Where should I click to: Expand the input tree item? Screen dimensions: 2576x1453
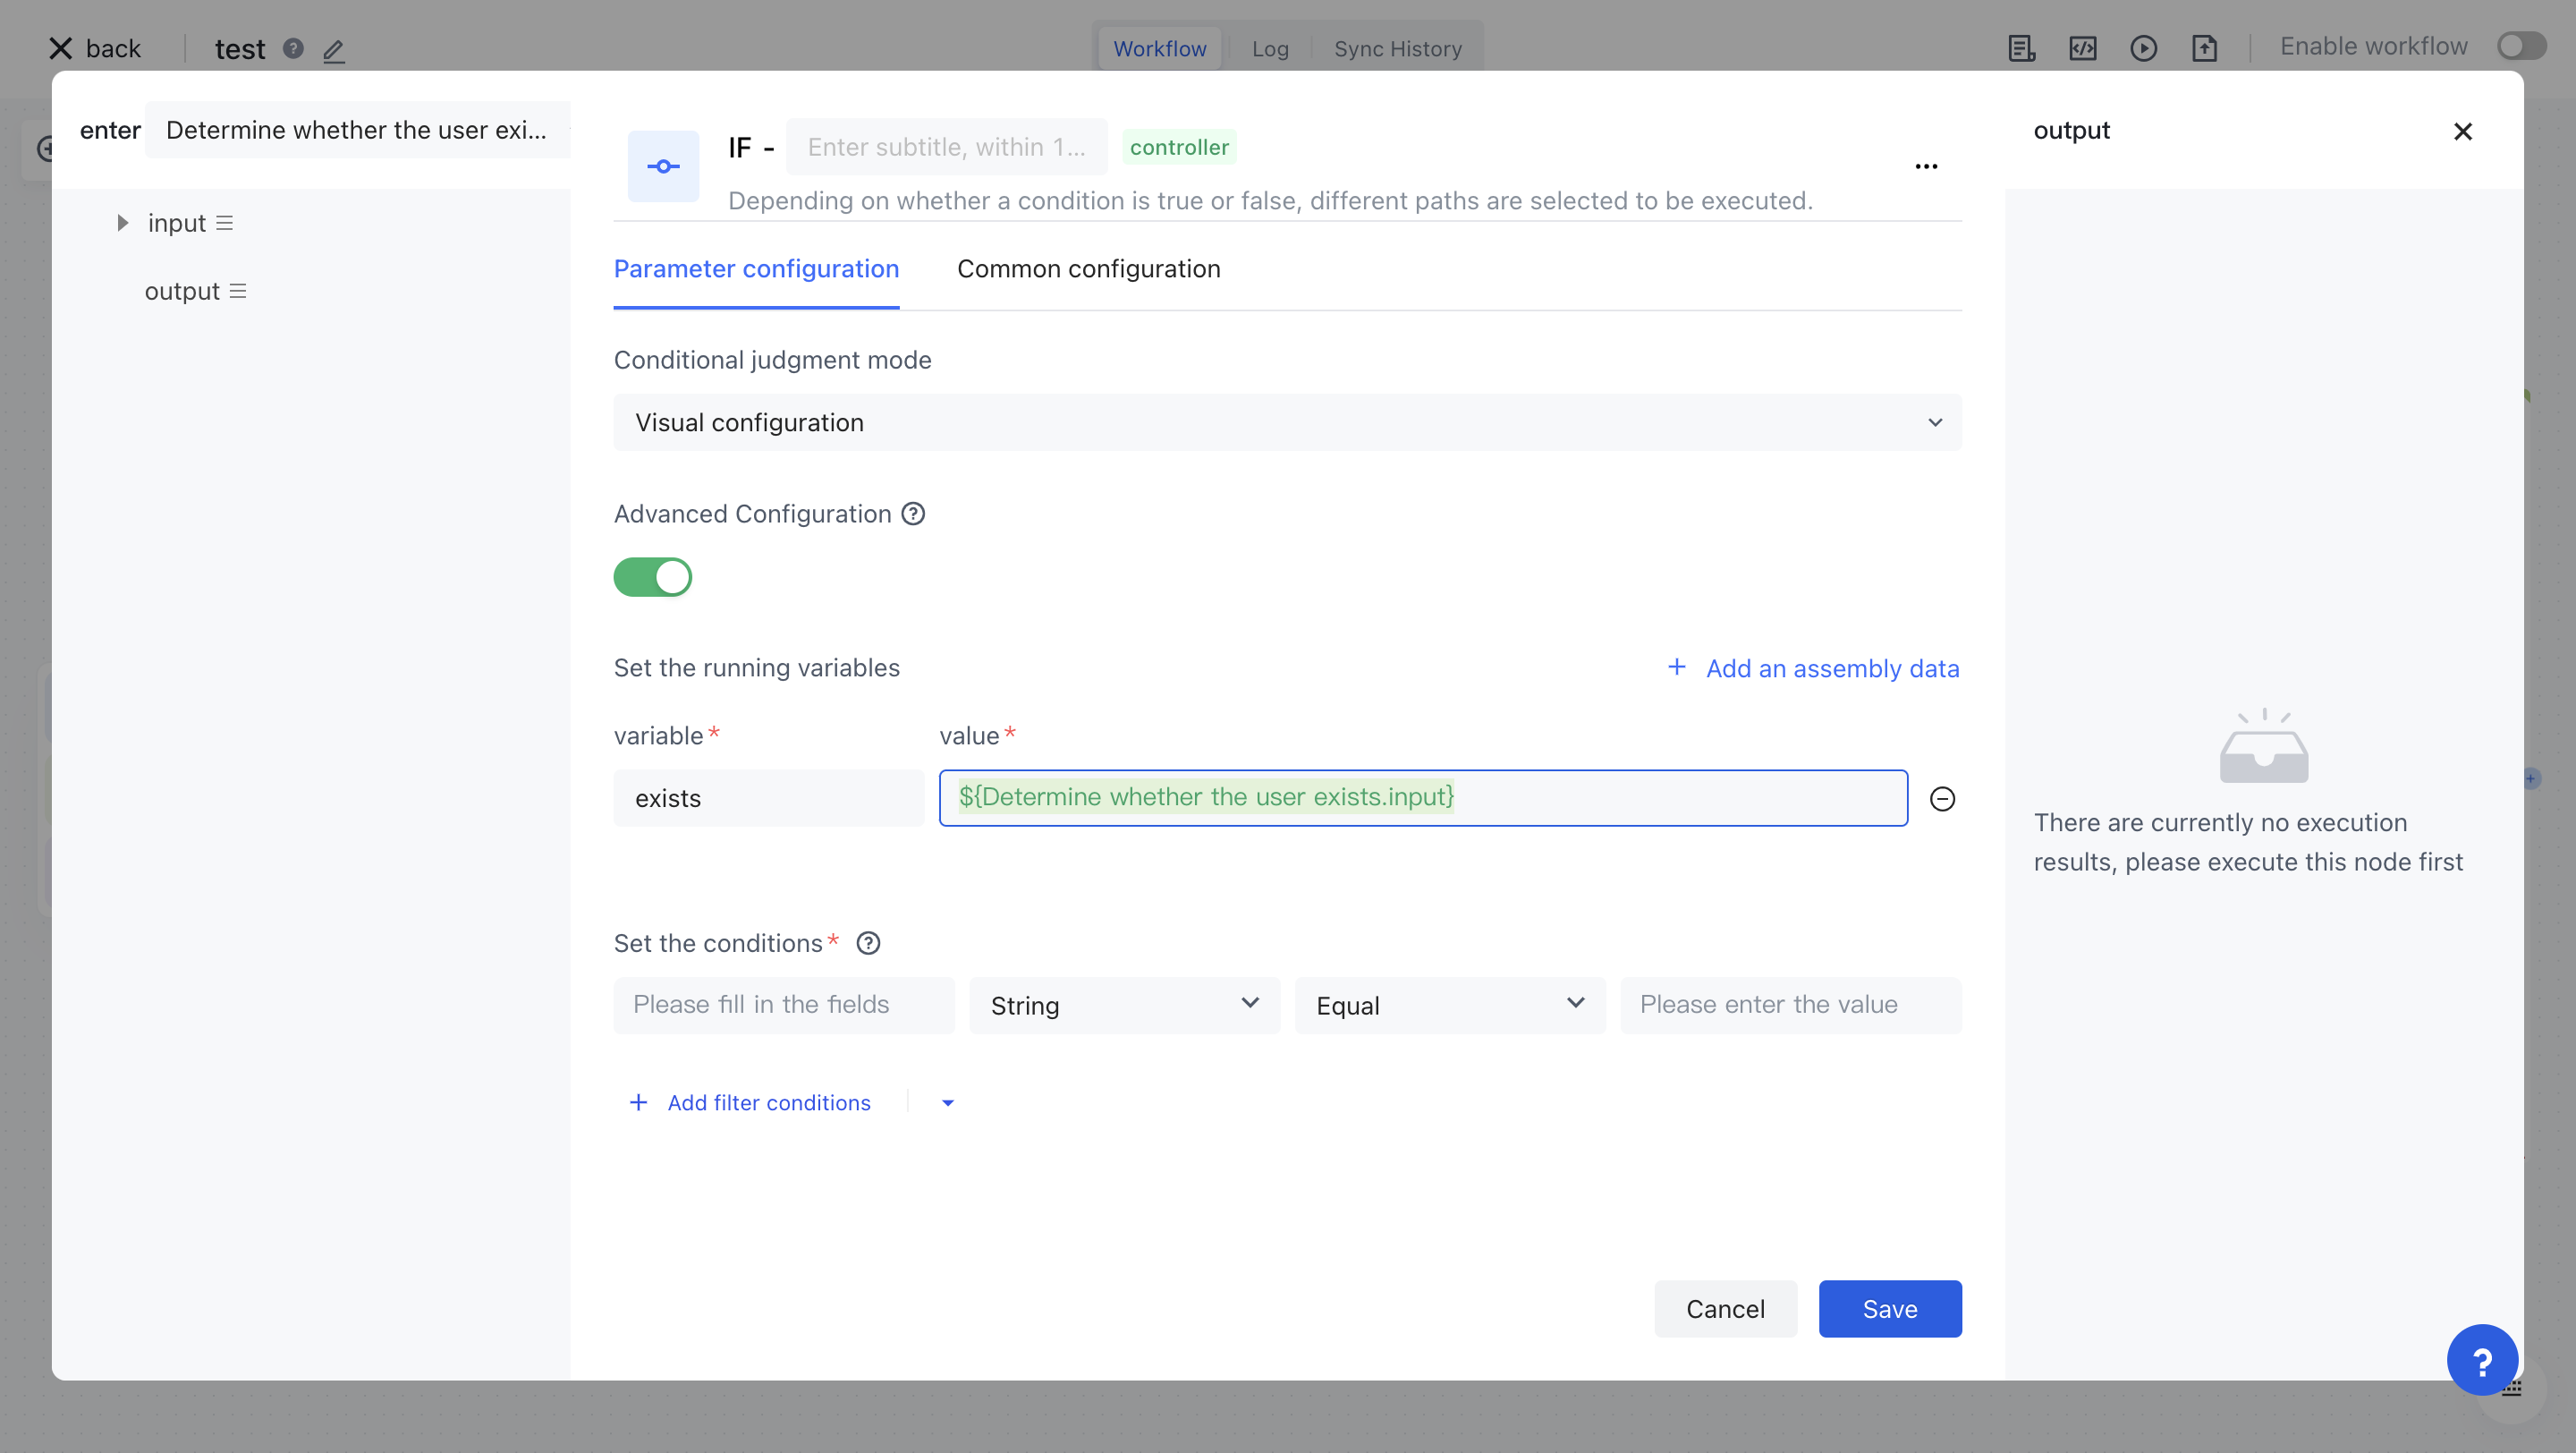(x=122, y=223)
